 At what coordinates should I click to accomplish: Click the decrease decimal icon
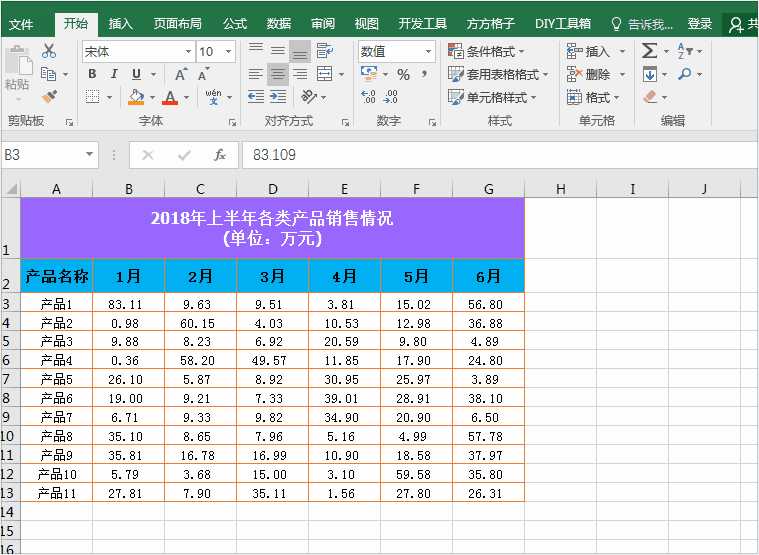click(x=391, y=97)
